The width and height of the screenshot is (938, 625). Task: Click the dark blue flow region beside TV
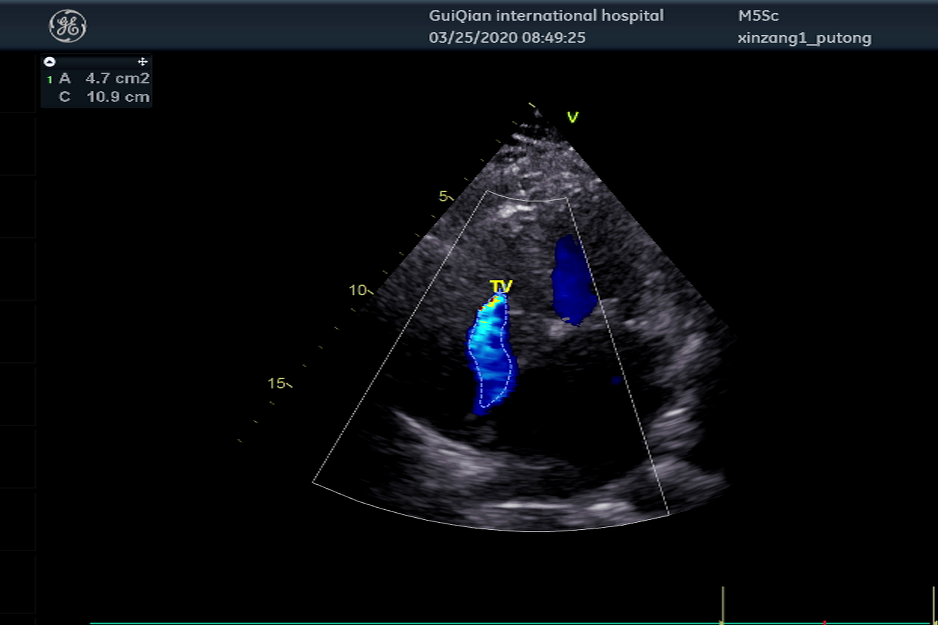pos(573,280)
